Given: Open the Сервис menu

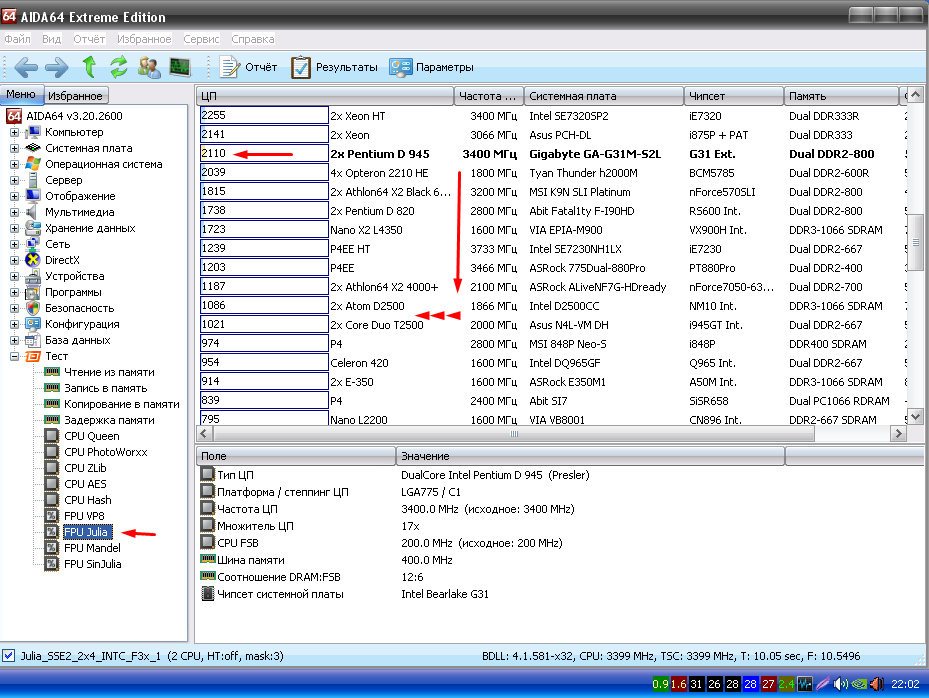Looking at the screenshot, I should (x=201, y=39).
